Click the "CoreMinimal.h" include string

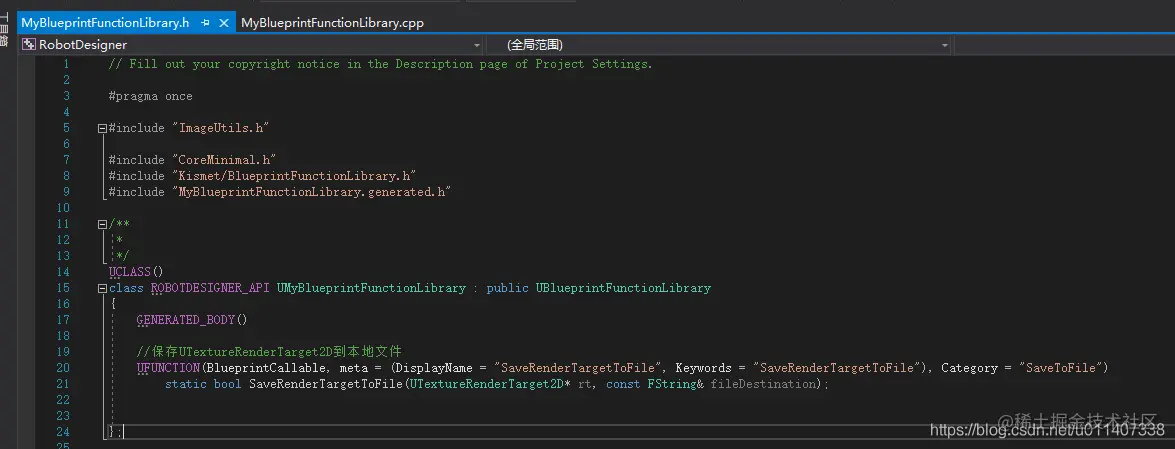click(224, 160)
